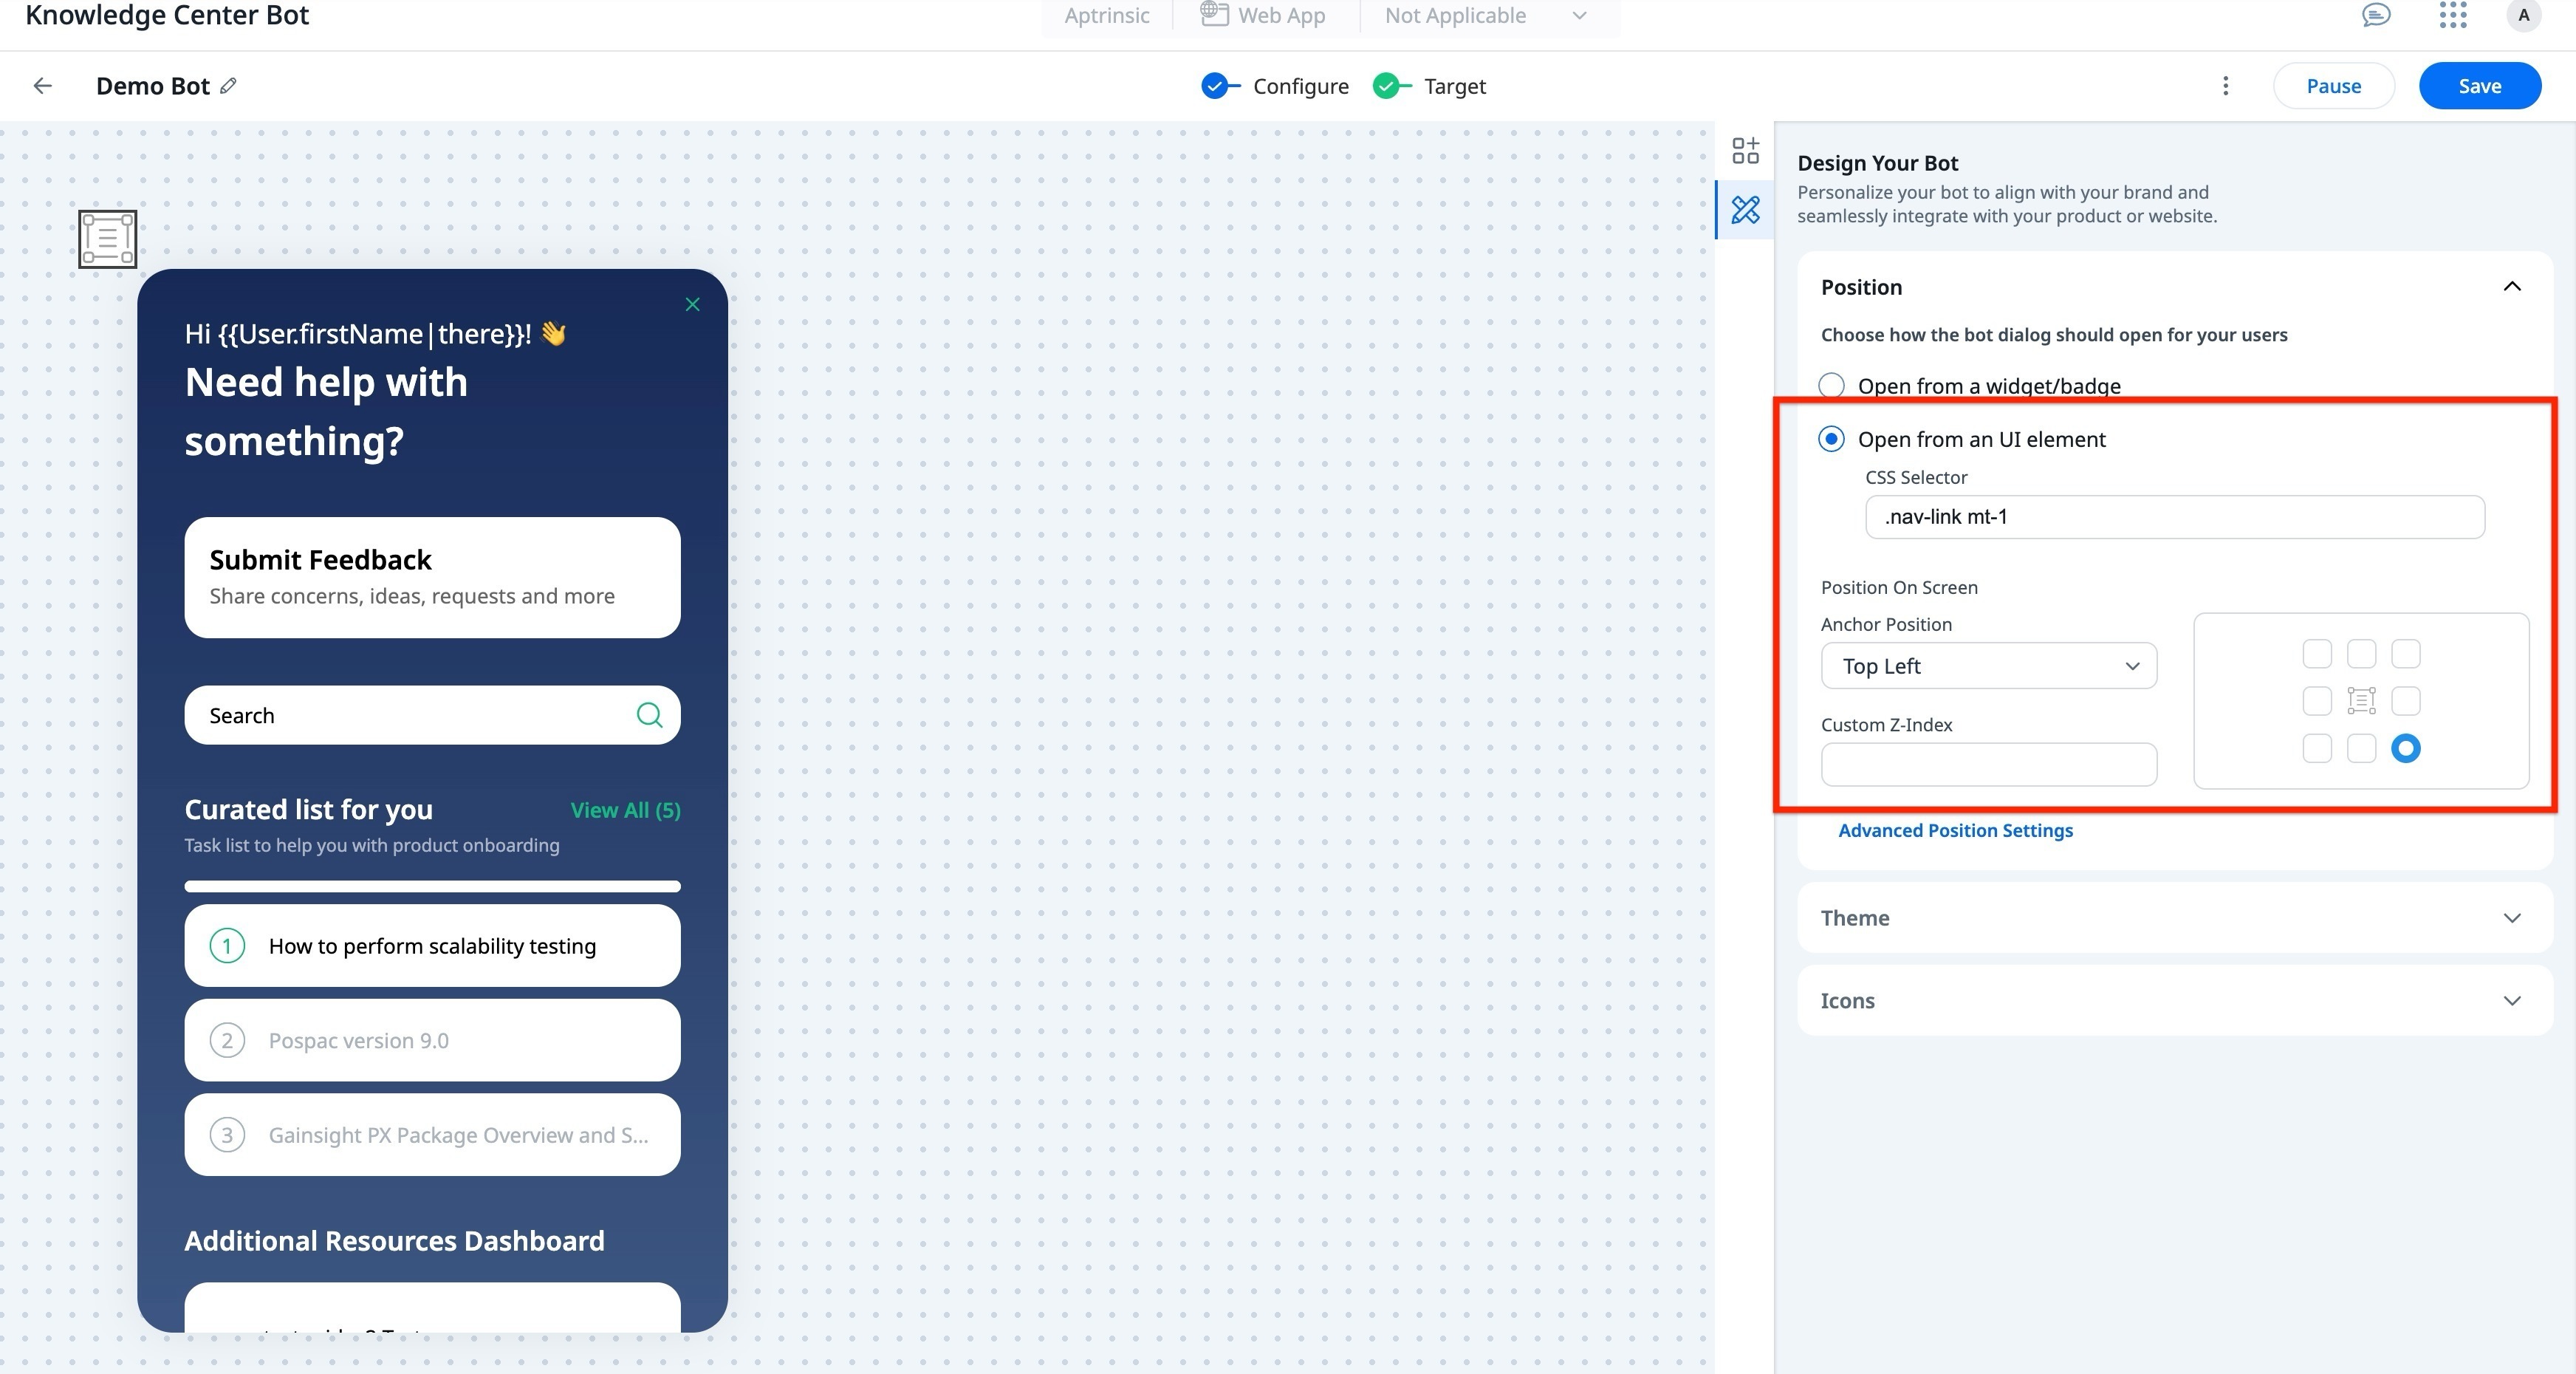This screenshot has width=2576, height=1374.
Task: Choose top-center cell in position grid
Action: point(2361,654)
